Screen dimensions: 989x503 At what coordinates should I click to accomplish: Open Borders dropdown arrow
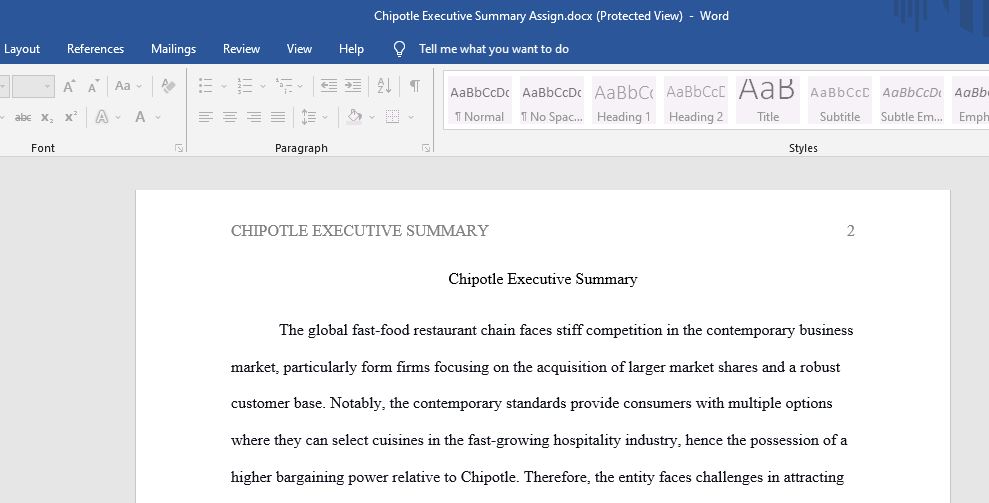coord(411,117)
